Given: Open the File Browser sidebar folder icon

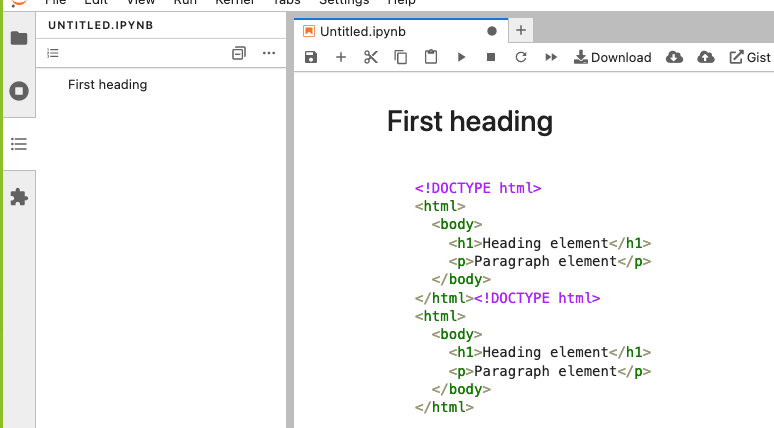Looking at the screenshot, I should pos(19,38).
